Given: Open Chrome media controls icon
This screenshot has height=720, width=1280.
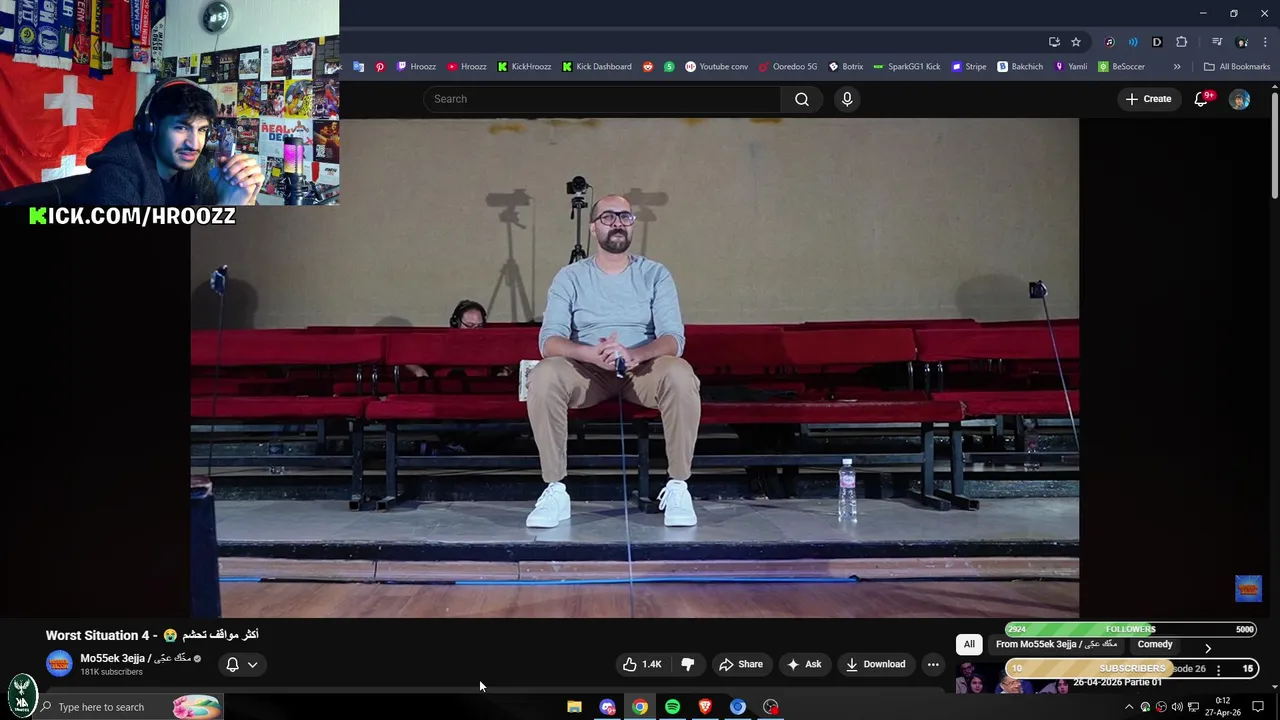Looking at the screenshot, I should pyautogui.click(x=1217, y=42).
